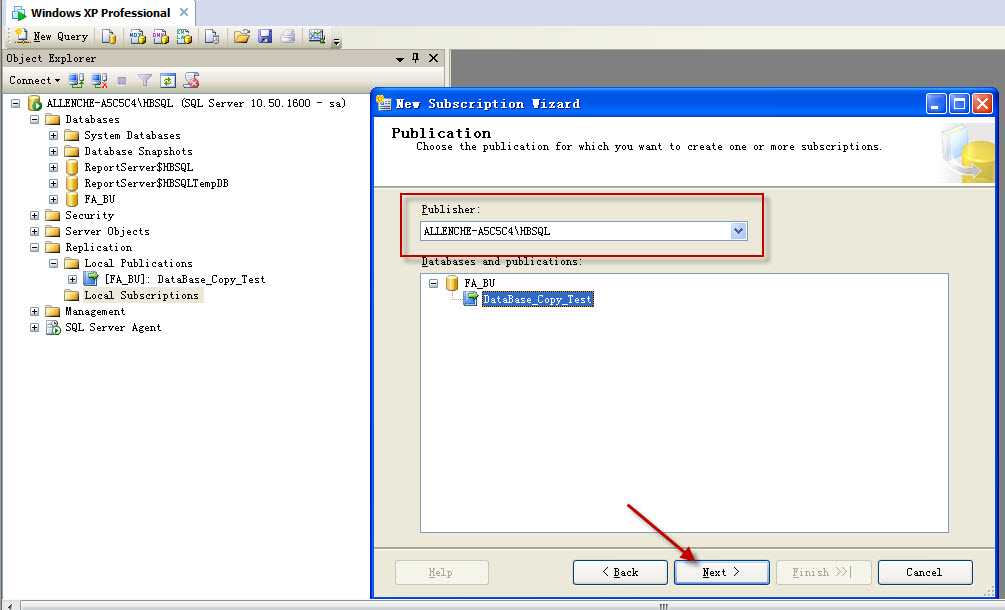The image size is (1005, 610).
Task: Select the SQL Server Agent item
Action: click(113, 327)
